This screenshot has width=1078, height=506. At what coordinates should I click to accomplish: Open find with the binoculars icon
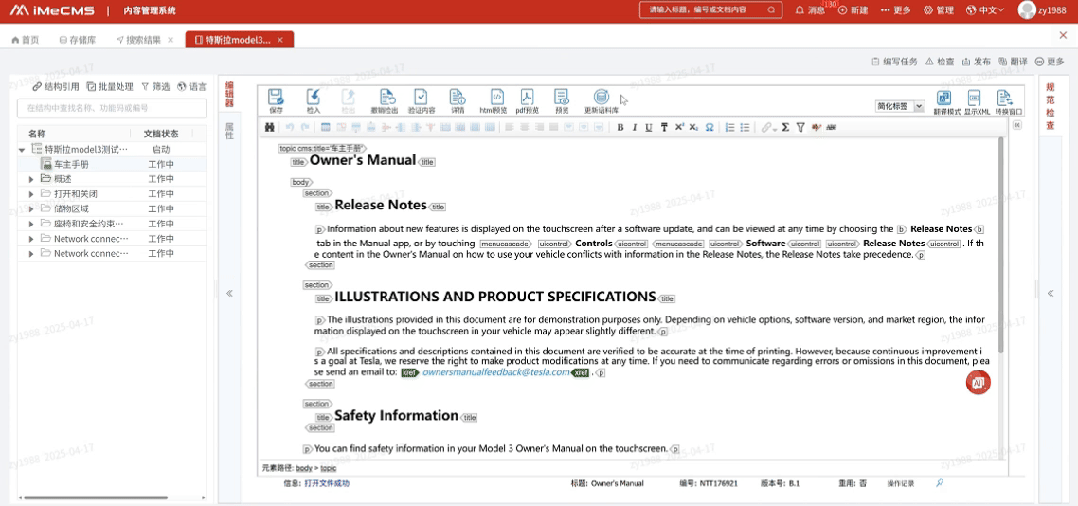pos(270,127)
